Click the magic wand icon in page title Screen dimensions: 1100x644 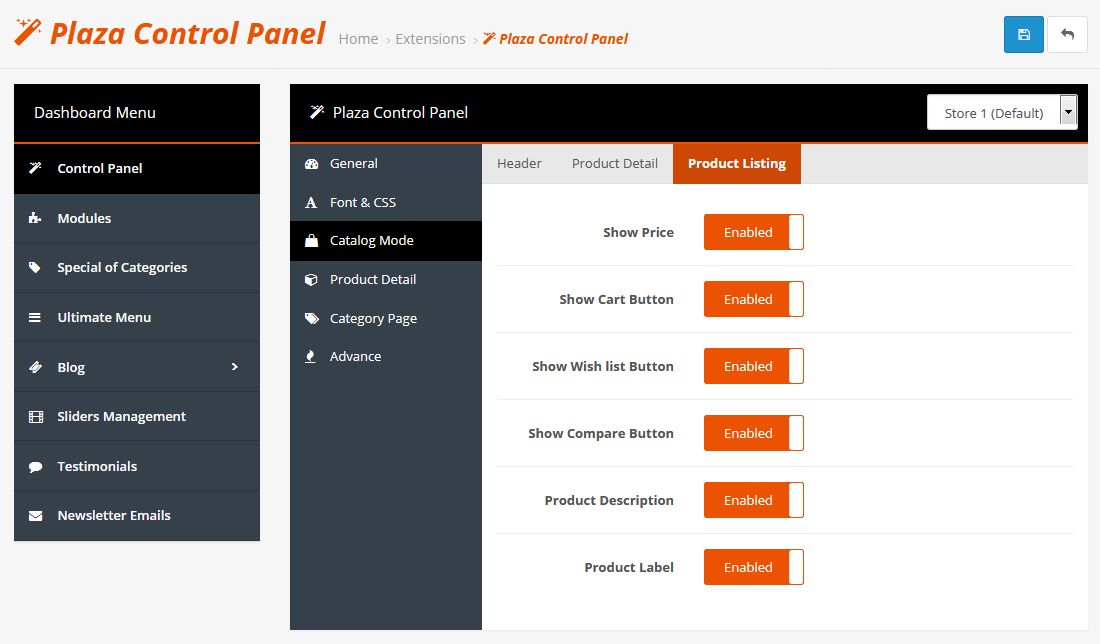28,32
